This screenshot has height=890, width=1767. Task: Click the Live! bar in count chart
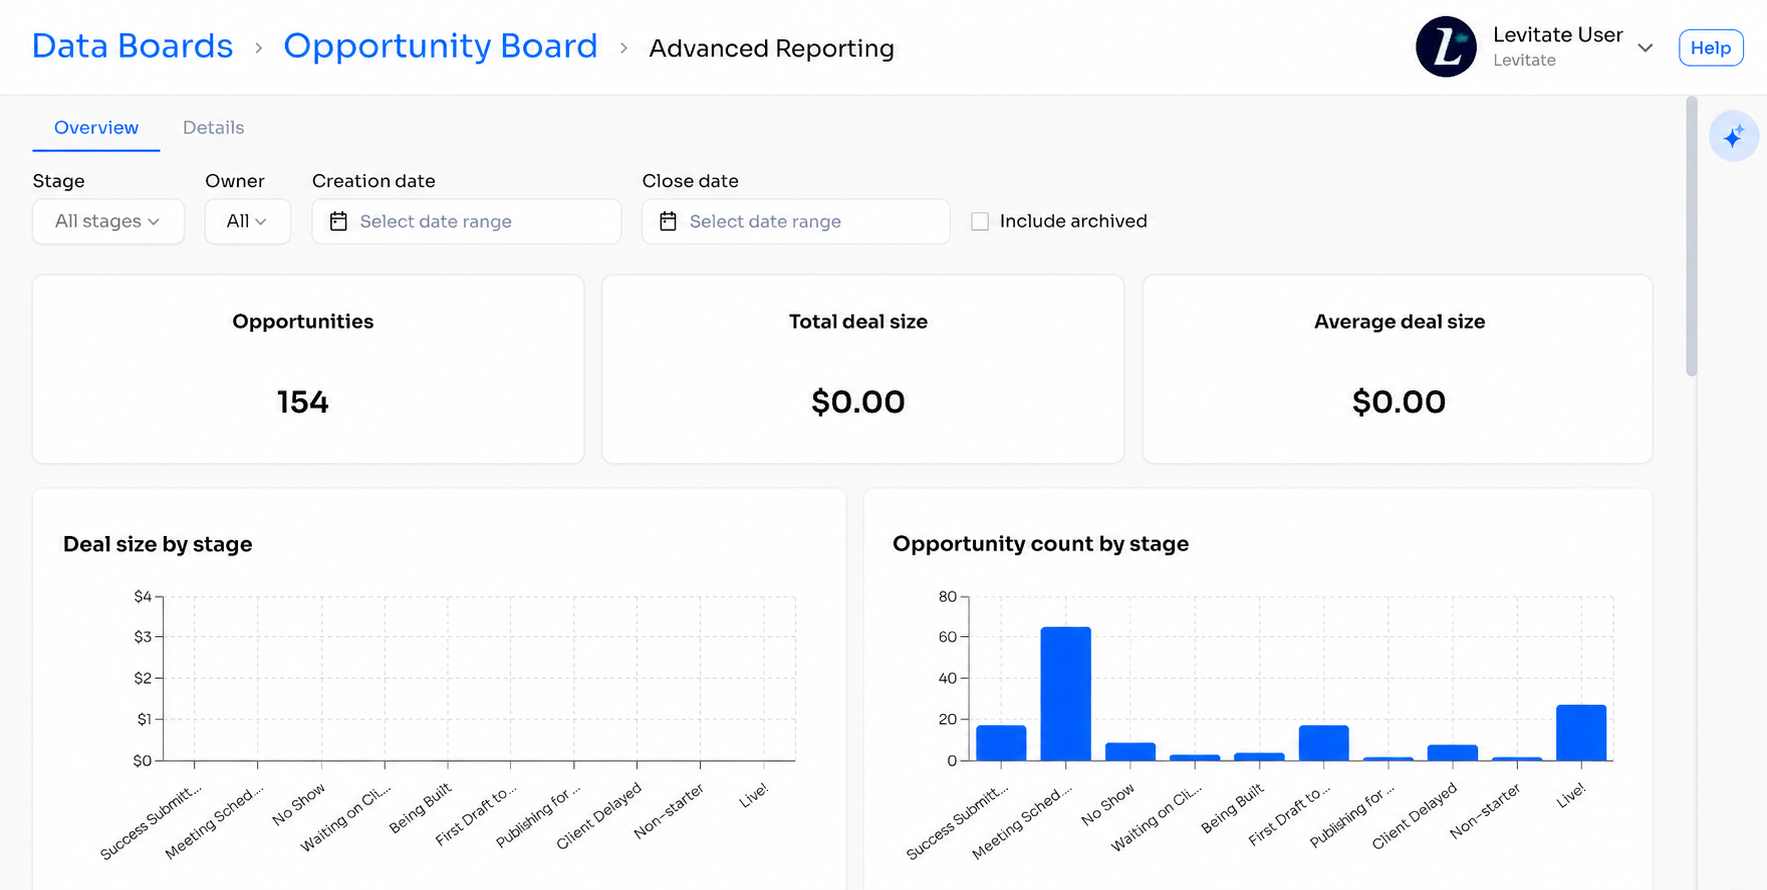point(1581,733)
